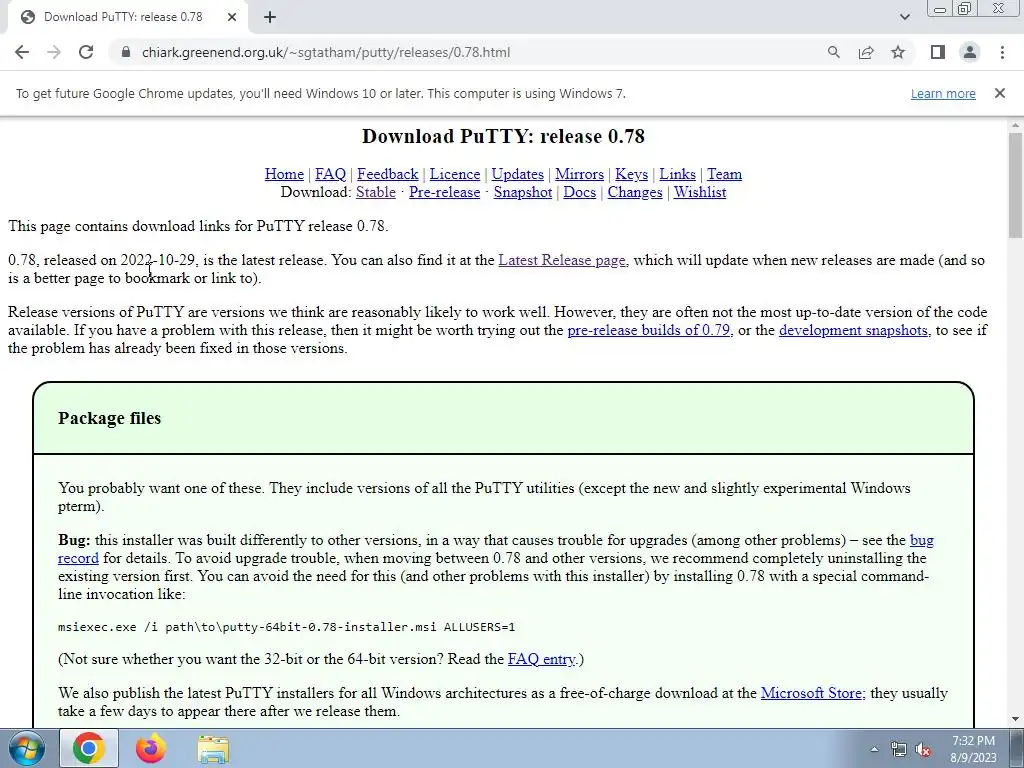The height and width of the screenshot is (768, 1024).
Task: Reload the PuTTY download page
Action: click(x=86, y=52)
